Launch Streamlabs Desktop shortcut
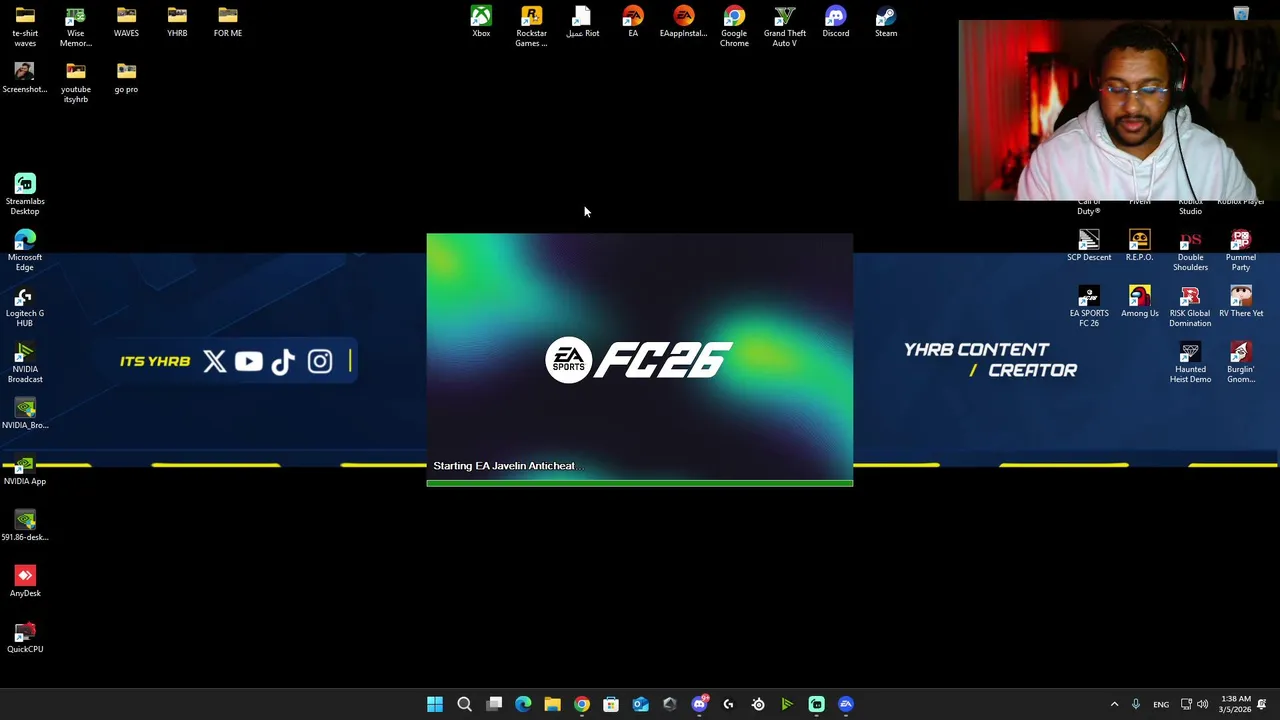This screenshot has width=1280, height=720. 25,195
